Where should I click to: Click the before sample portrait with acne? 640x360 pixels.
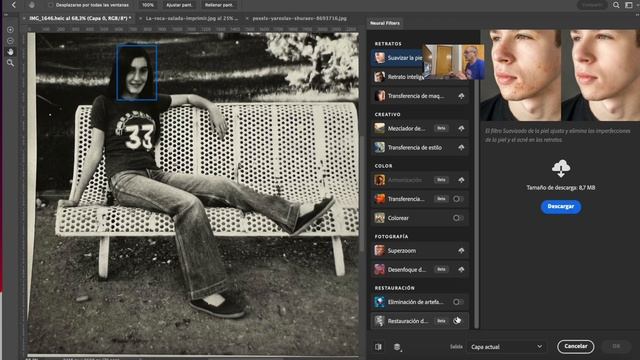[x=520, y=75]
